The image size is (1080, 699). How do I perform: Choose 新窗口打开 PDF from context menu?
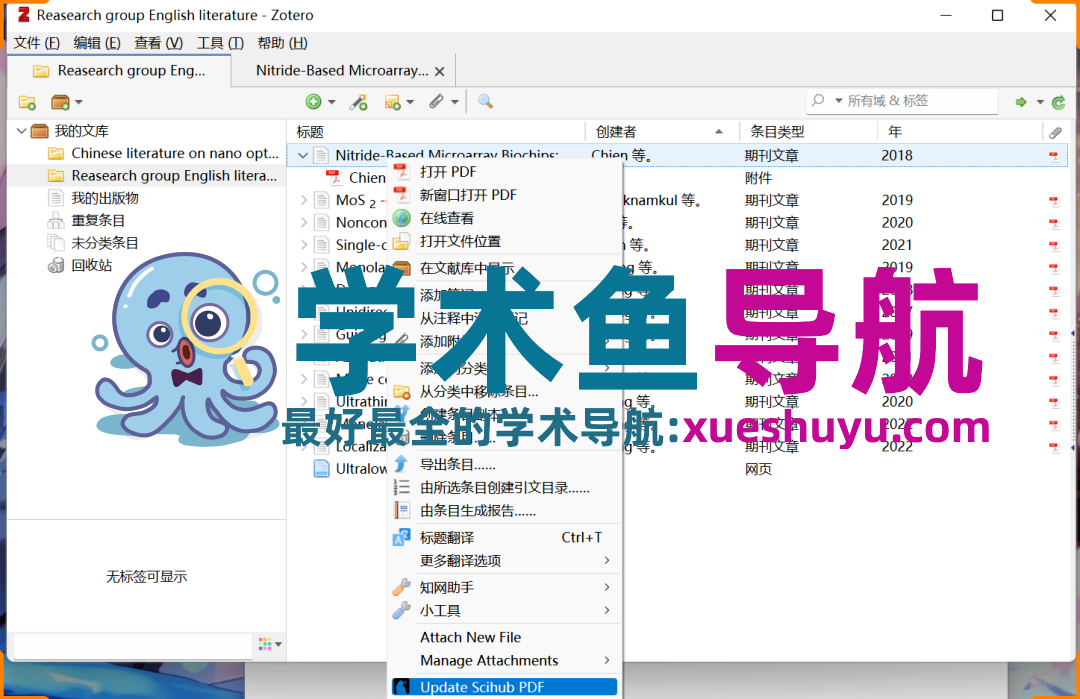(505, 196)
